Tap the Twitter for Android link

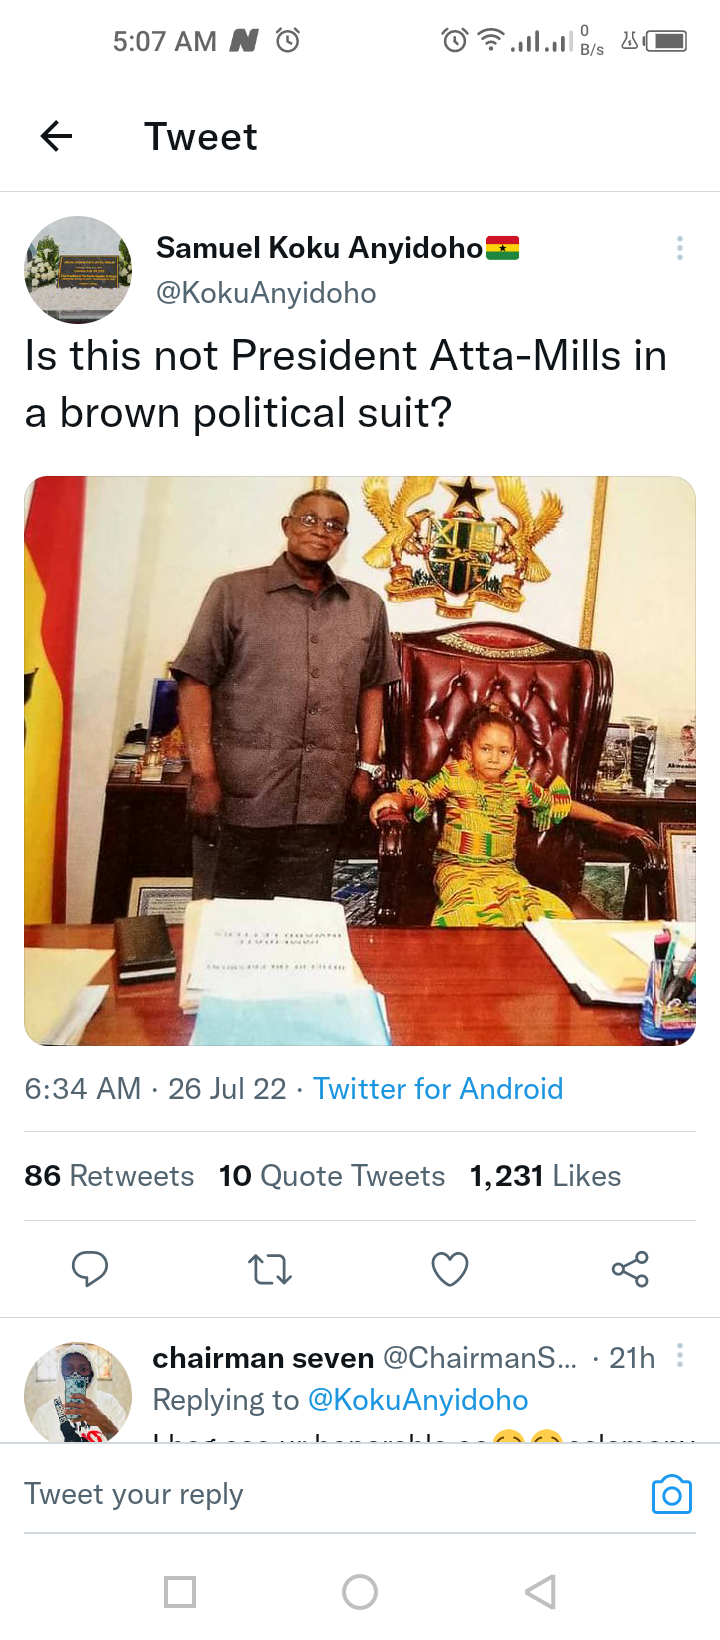[x=438, y=1088]
